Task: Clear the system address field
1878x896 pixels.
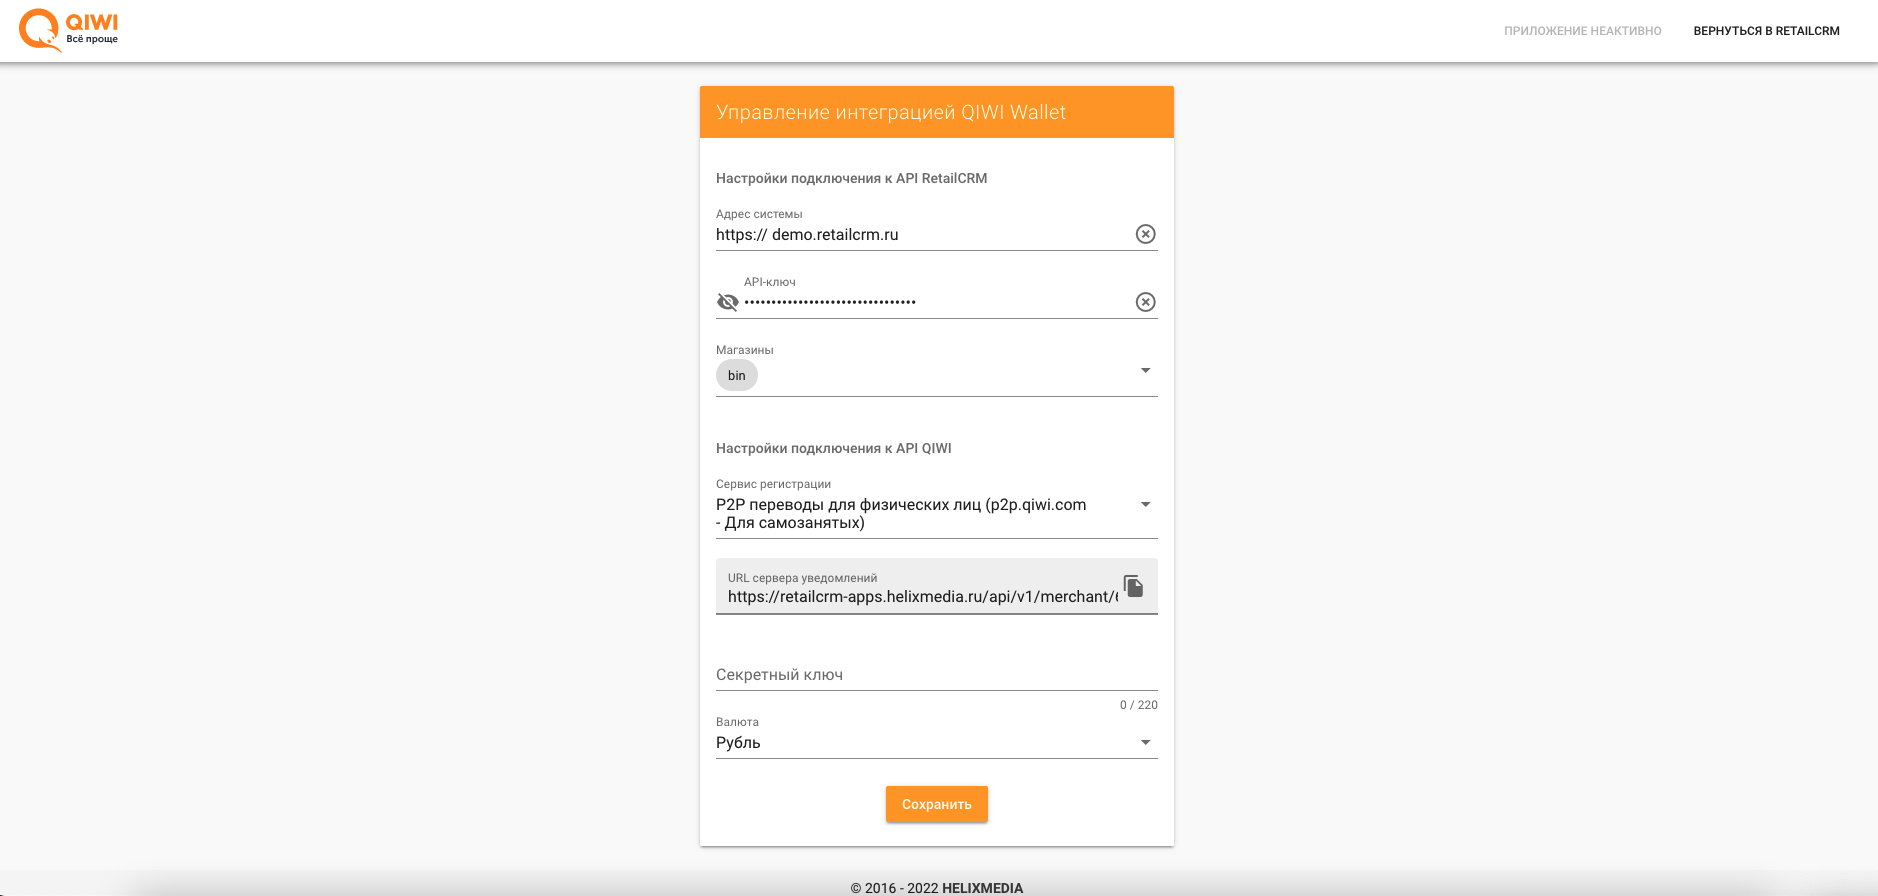Action: coord(1146,234)
